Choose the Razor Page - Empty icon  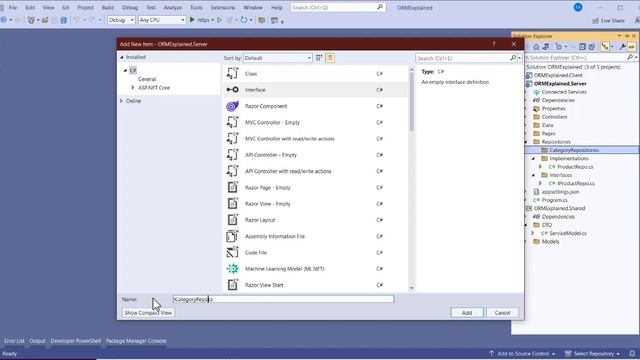[232, 187]
